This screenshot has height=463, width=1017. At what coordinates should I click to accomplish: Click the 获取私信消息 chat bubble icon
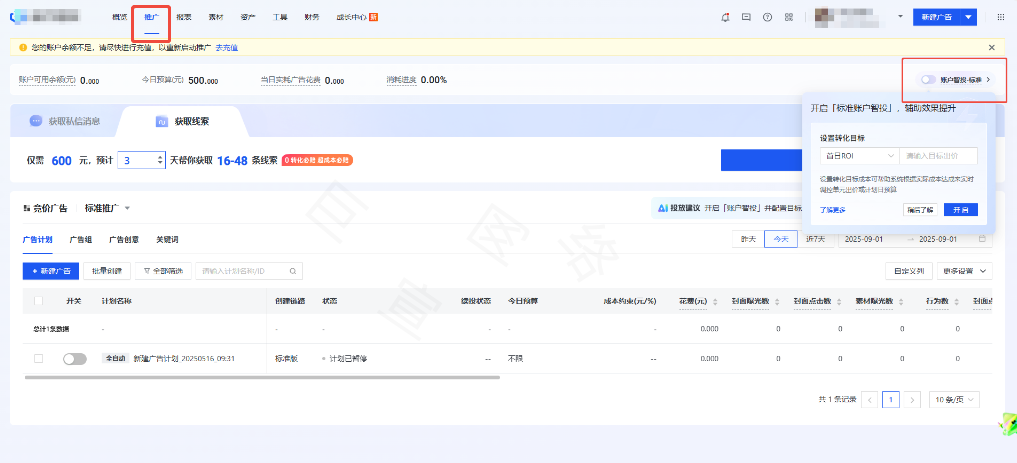tap(36, 121)
